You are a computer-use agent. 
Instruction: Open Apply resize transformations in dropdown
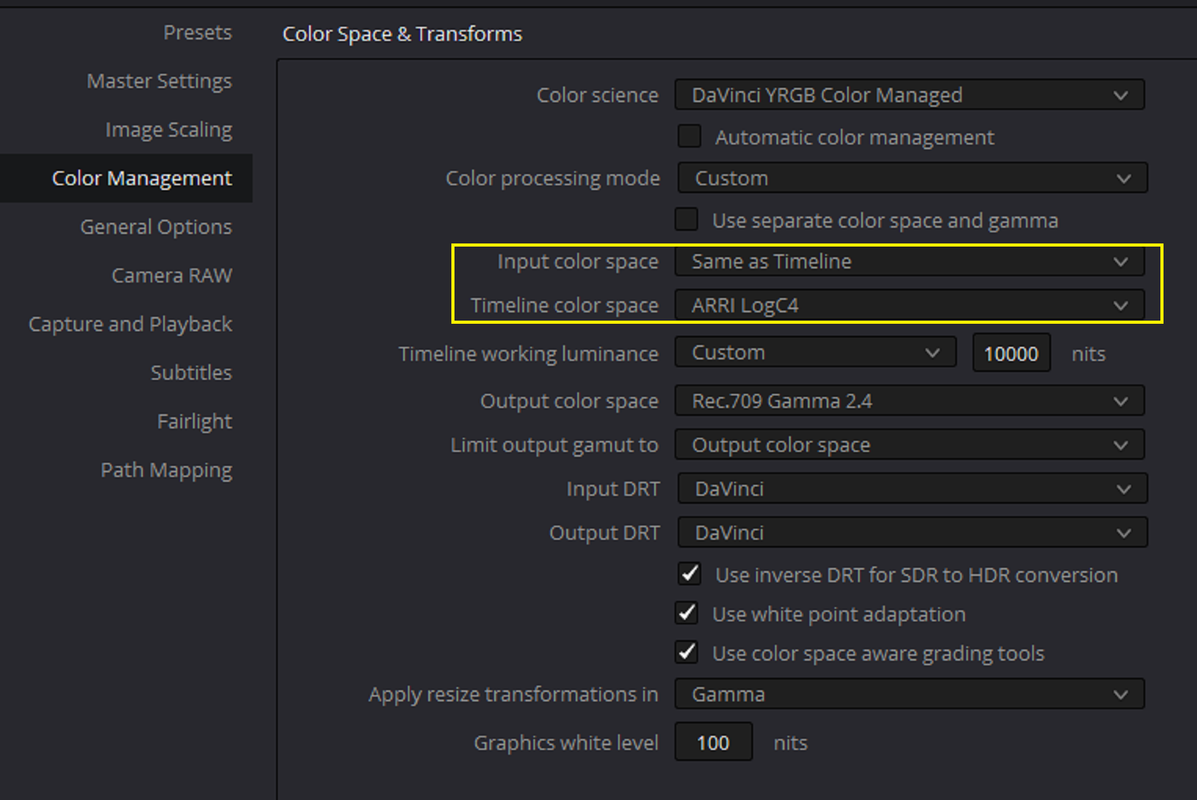909,694
